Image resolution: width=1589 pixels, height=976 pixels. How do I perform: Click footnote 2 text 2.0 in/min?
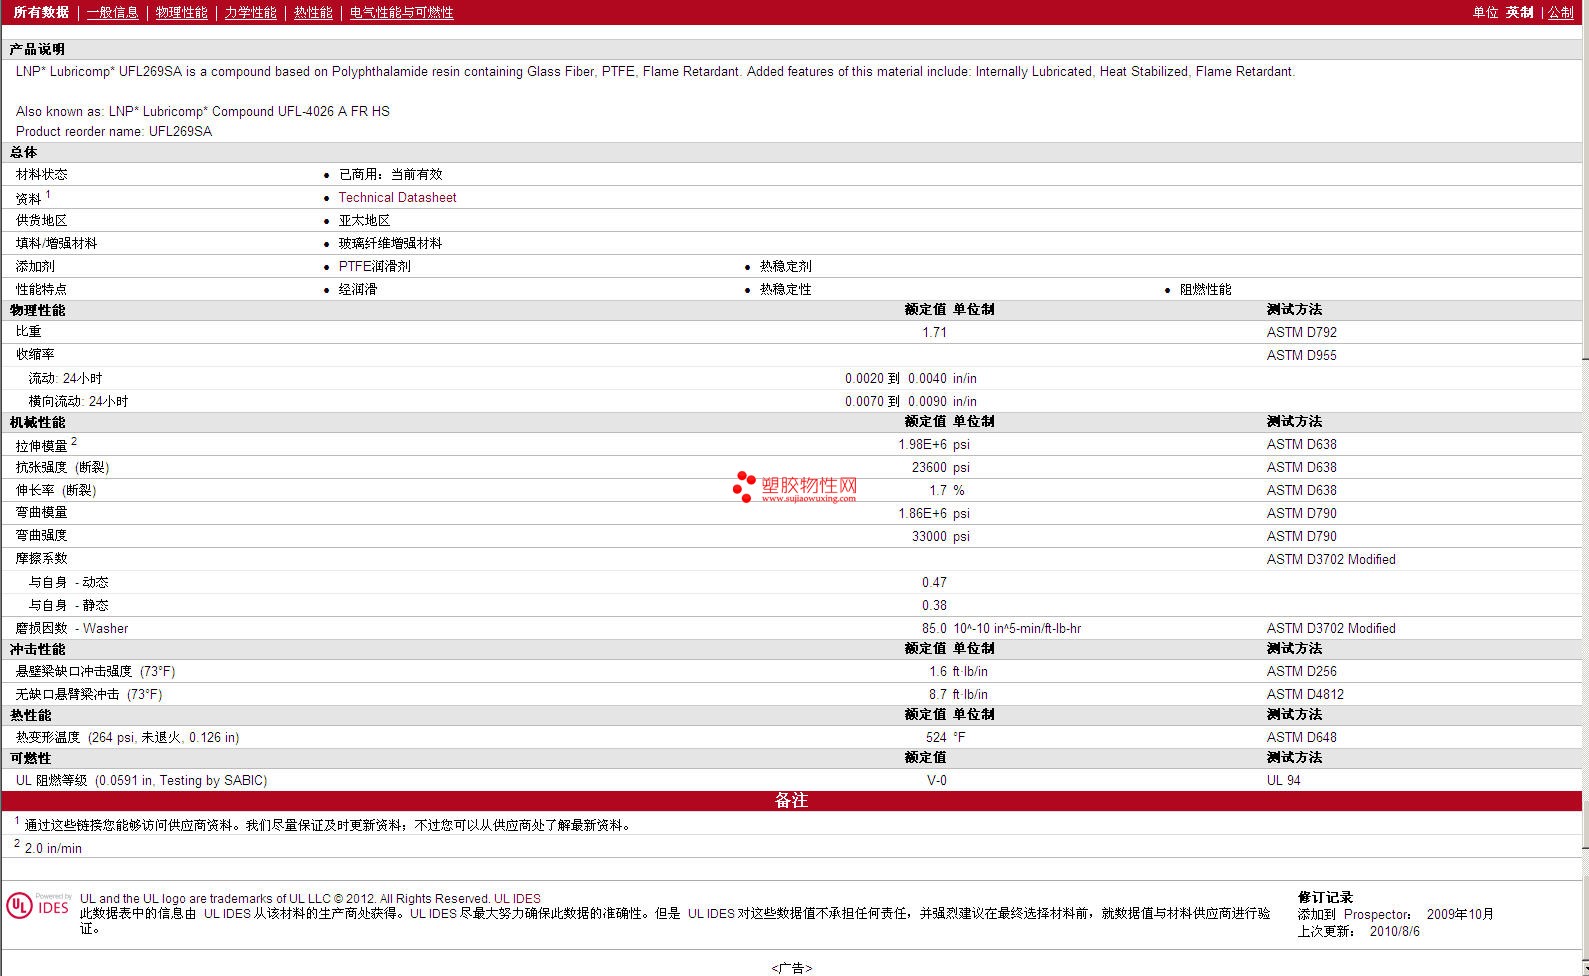tap(53, 848)
